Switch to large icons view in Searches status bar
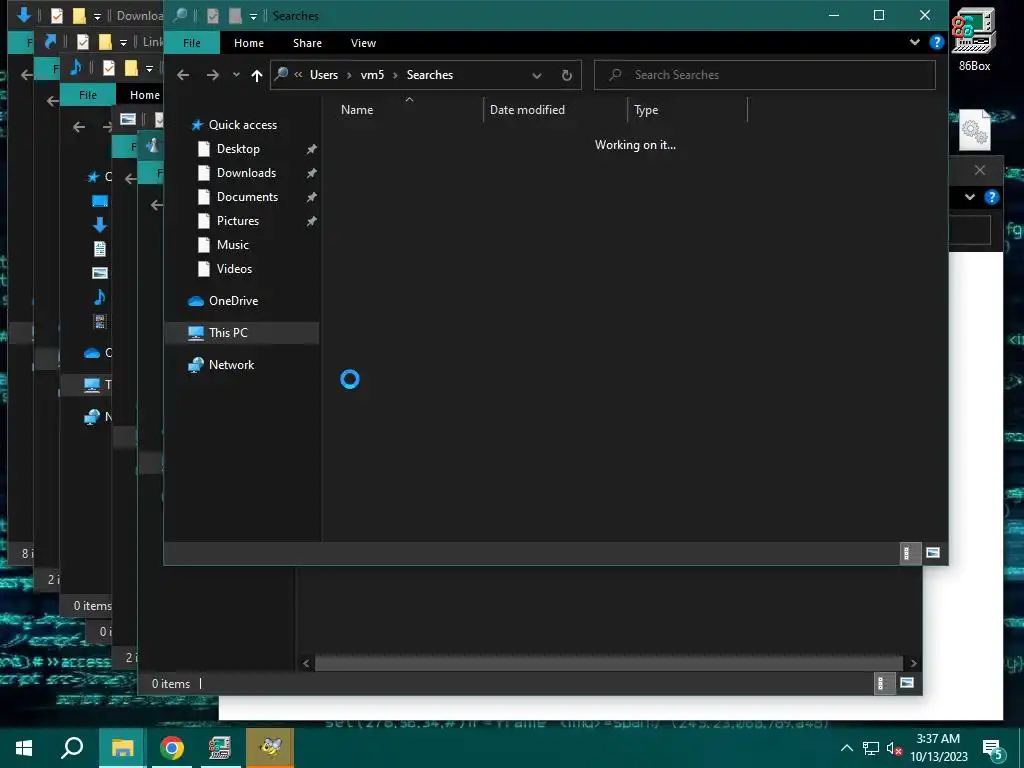The width and height of the screenshot is (1024, 768). tap(933, 553)
